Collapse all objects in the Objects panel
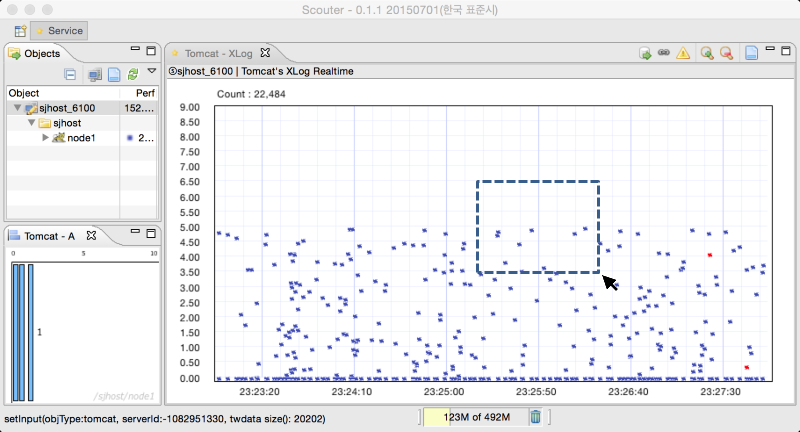Image resolution: width=800 pixels, height=432 pixels. pos(70,74)
